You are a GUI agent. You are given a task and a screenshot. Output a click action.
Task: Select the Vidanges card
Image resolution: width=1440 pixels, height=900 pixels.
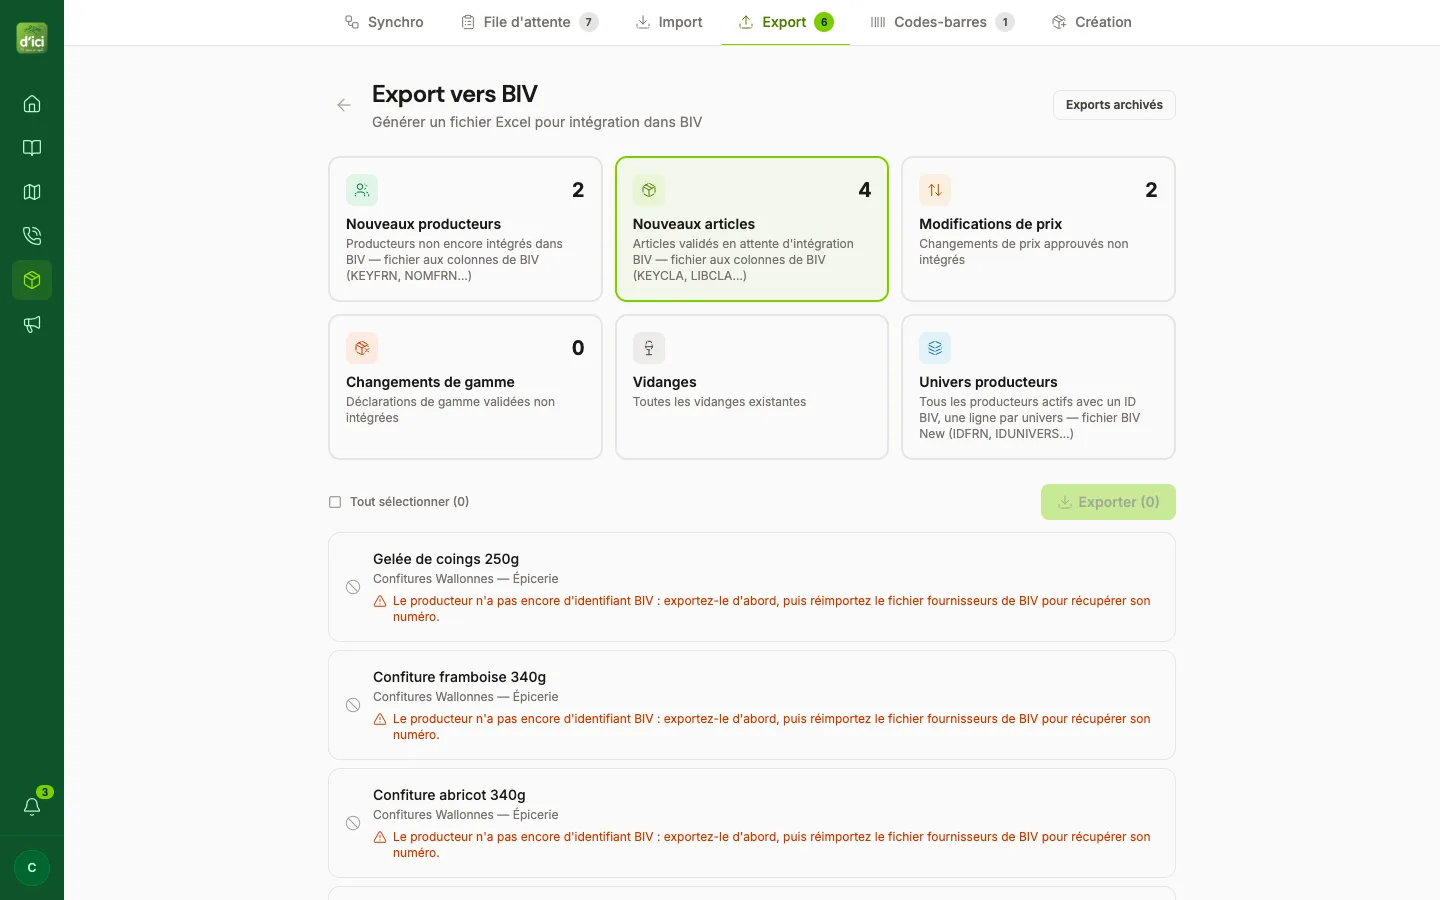[x=752, y=387]
